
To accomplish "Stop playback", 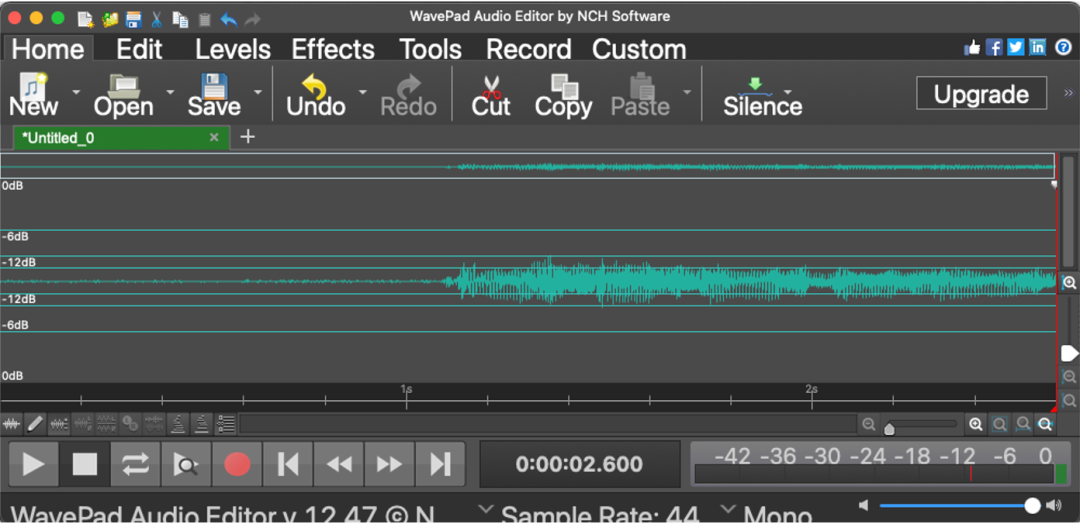I will tap(85, 464).
